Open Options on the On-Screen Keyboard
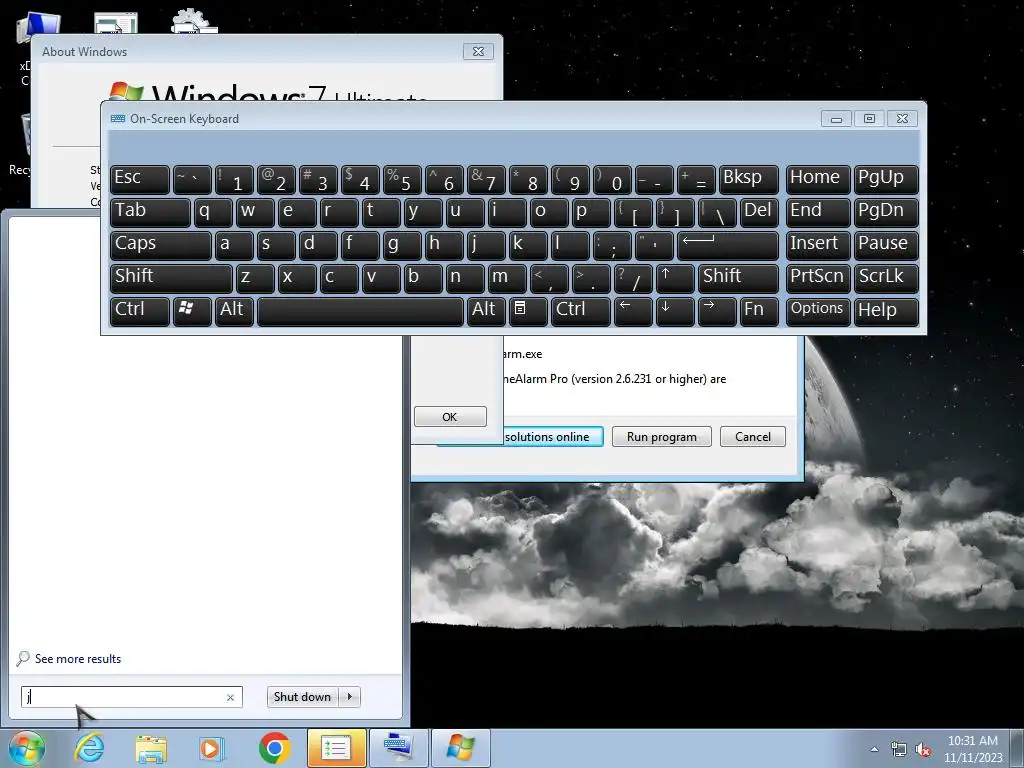The width and height of the screenshot is (1024, 768). tap(818, 312)
